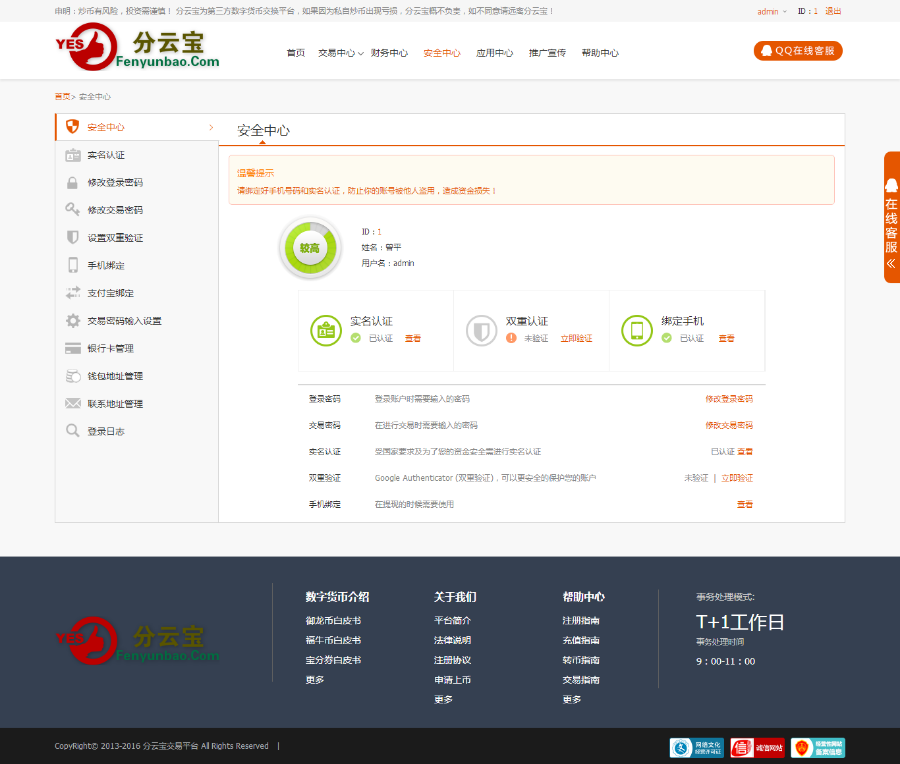Expand the 在线客服 side panel arrows
This screenshot has height=764, width=900.
tap(891, 264)
